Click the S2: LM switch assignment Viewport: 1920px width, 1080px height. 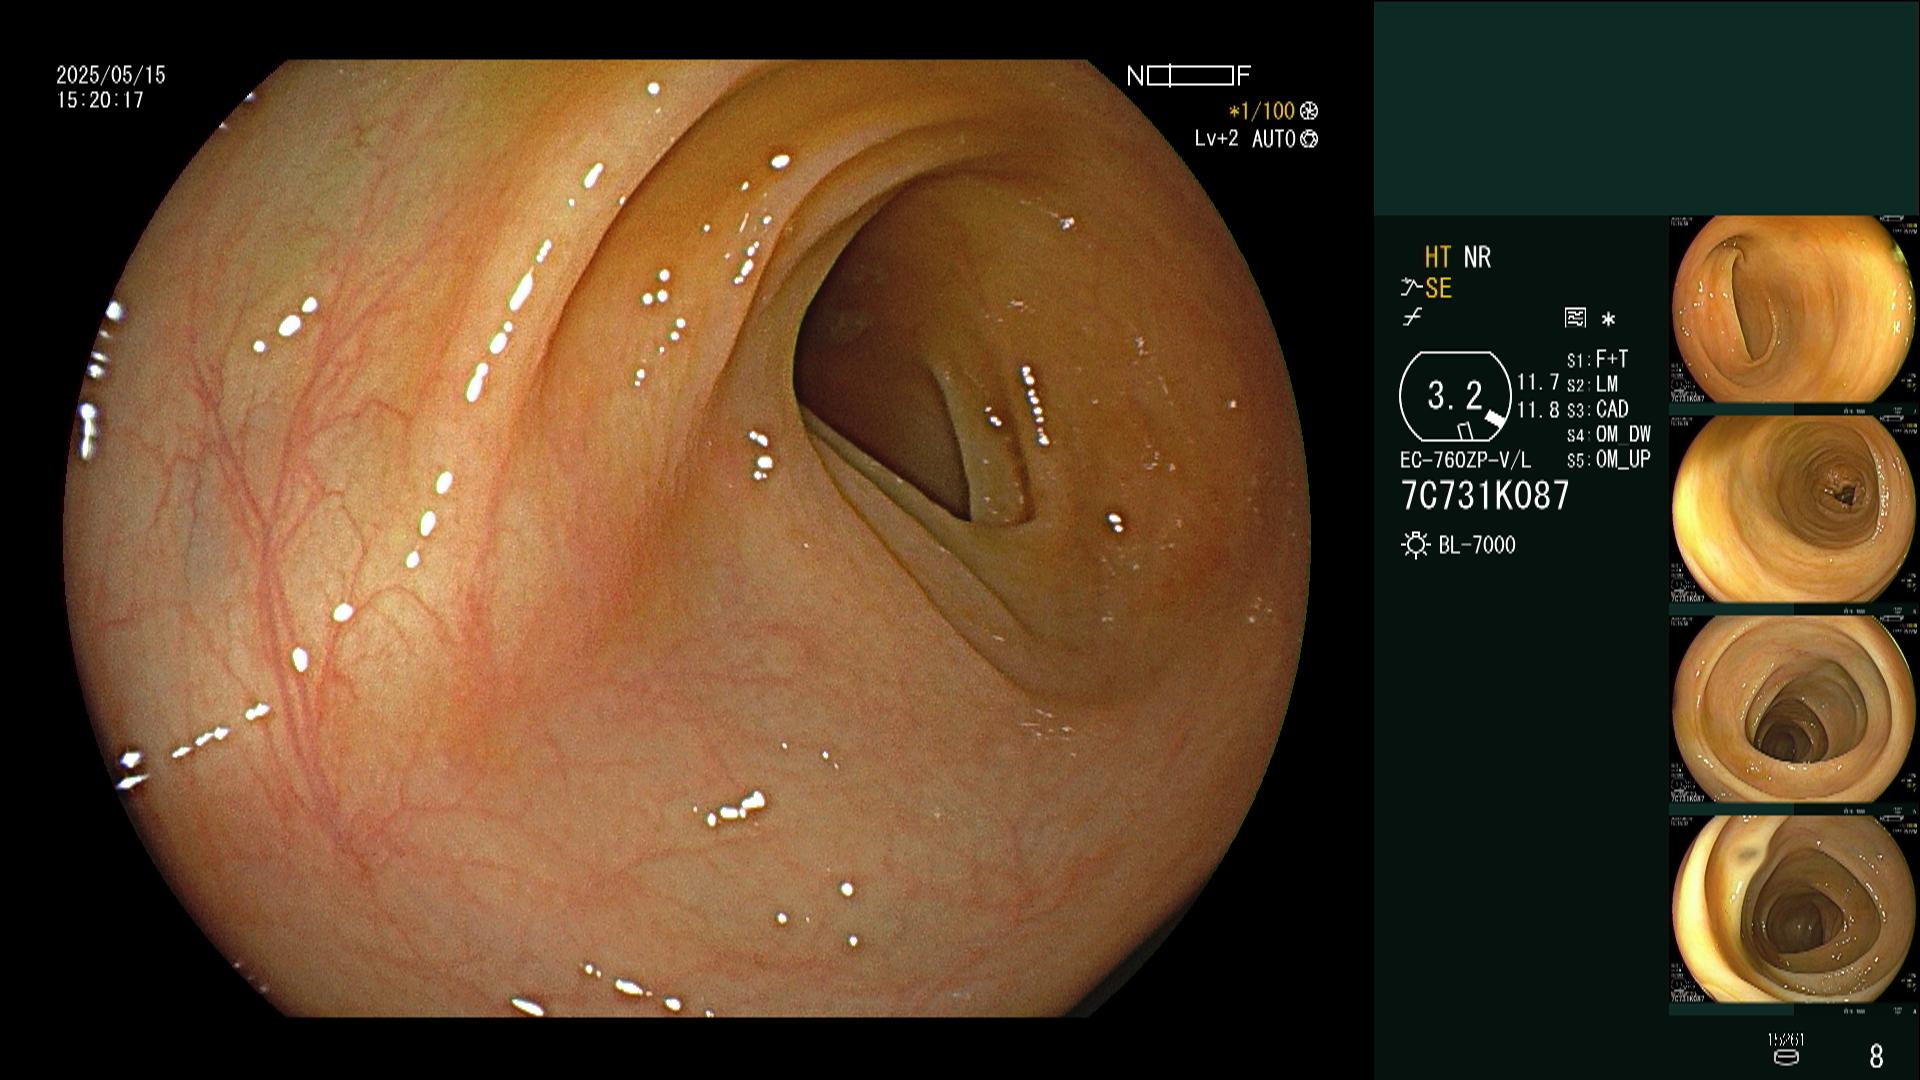pyautogui.click(x=1592, y=384)
